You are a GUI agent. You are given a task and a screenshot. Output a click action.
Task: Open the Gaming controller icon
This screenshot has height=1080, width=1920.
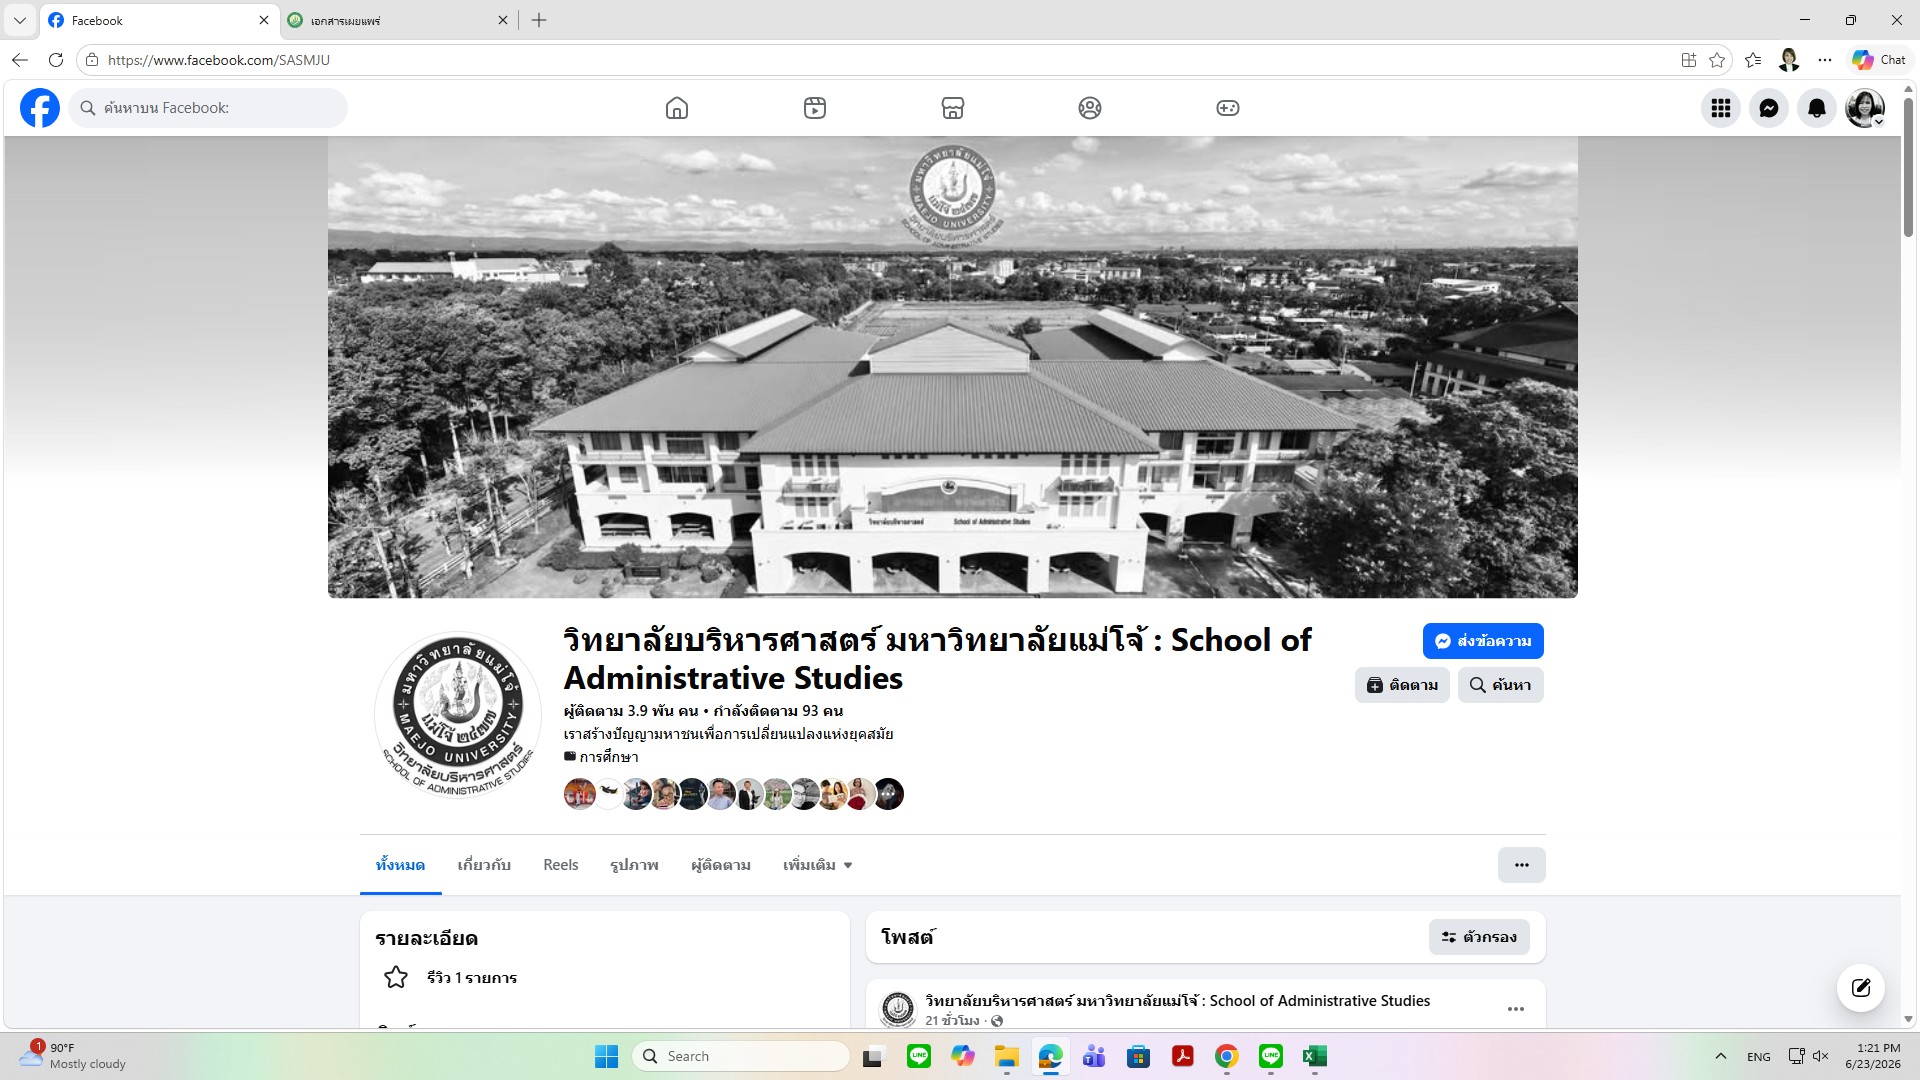pyautogui.click(x=1228, y=108)
